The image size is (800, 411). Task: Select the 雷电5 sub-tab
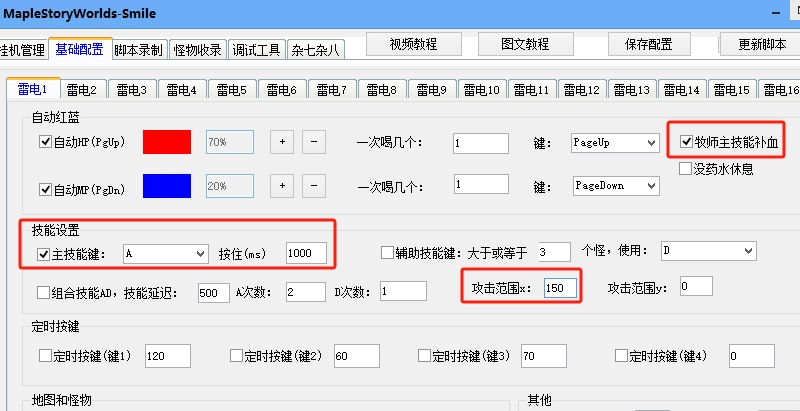pos(232,90)
